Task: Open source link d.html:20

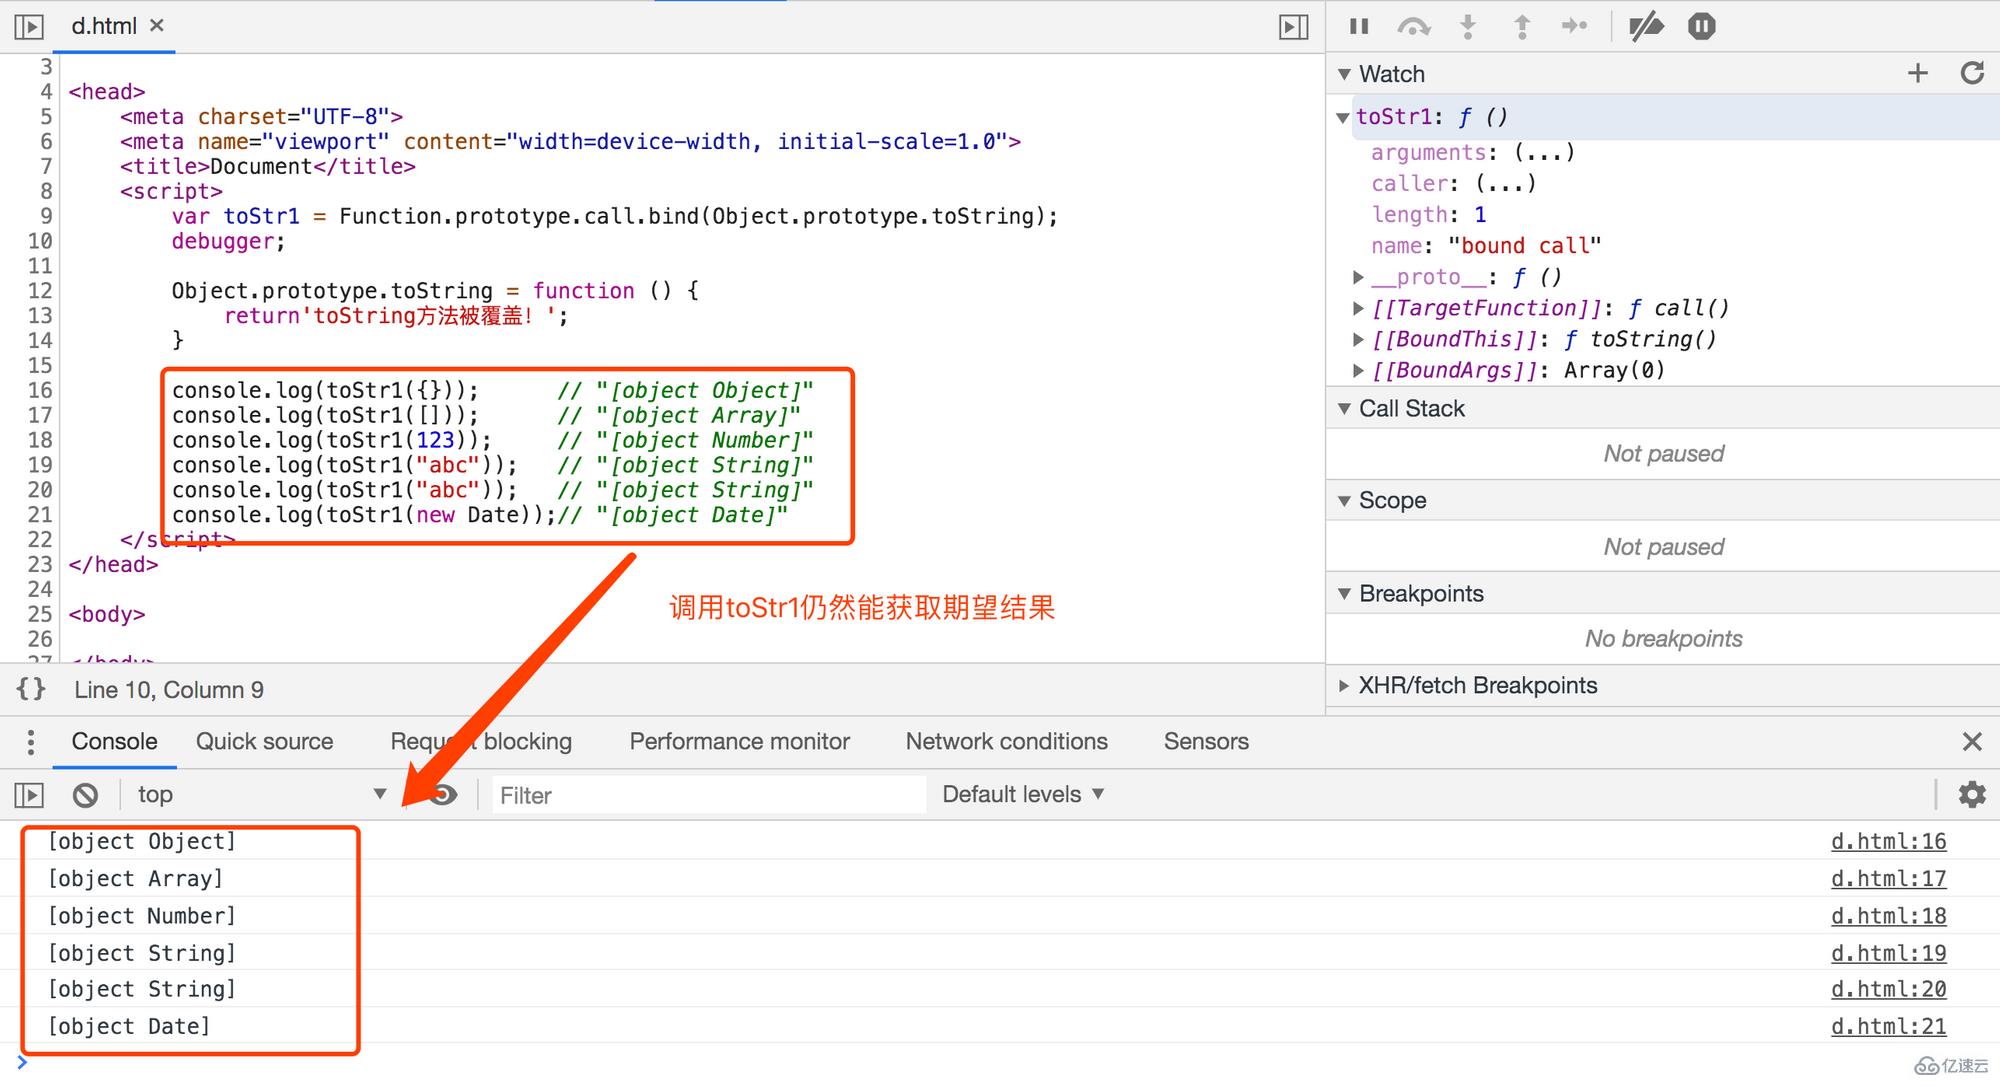Action: tap(1888, 989)
